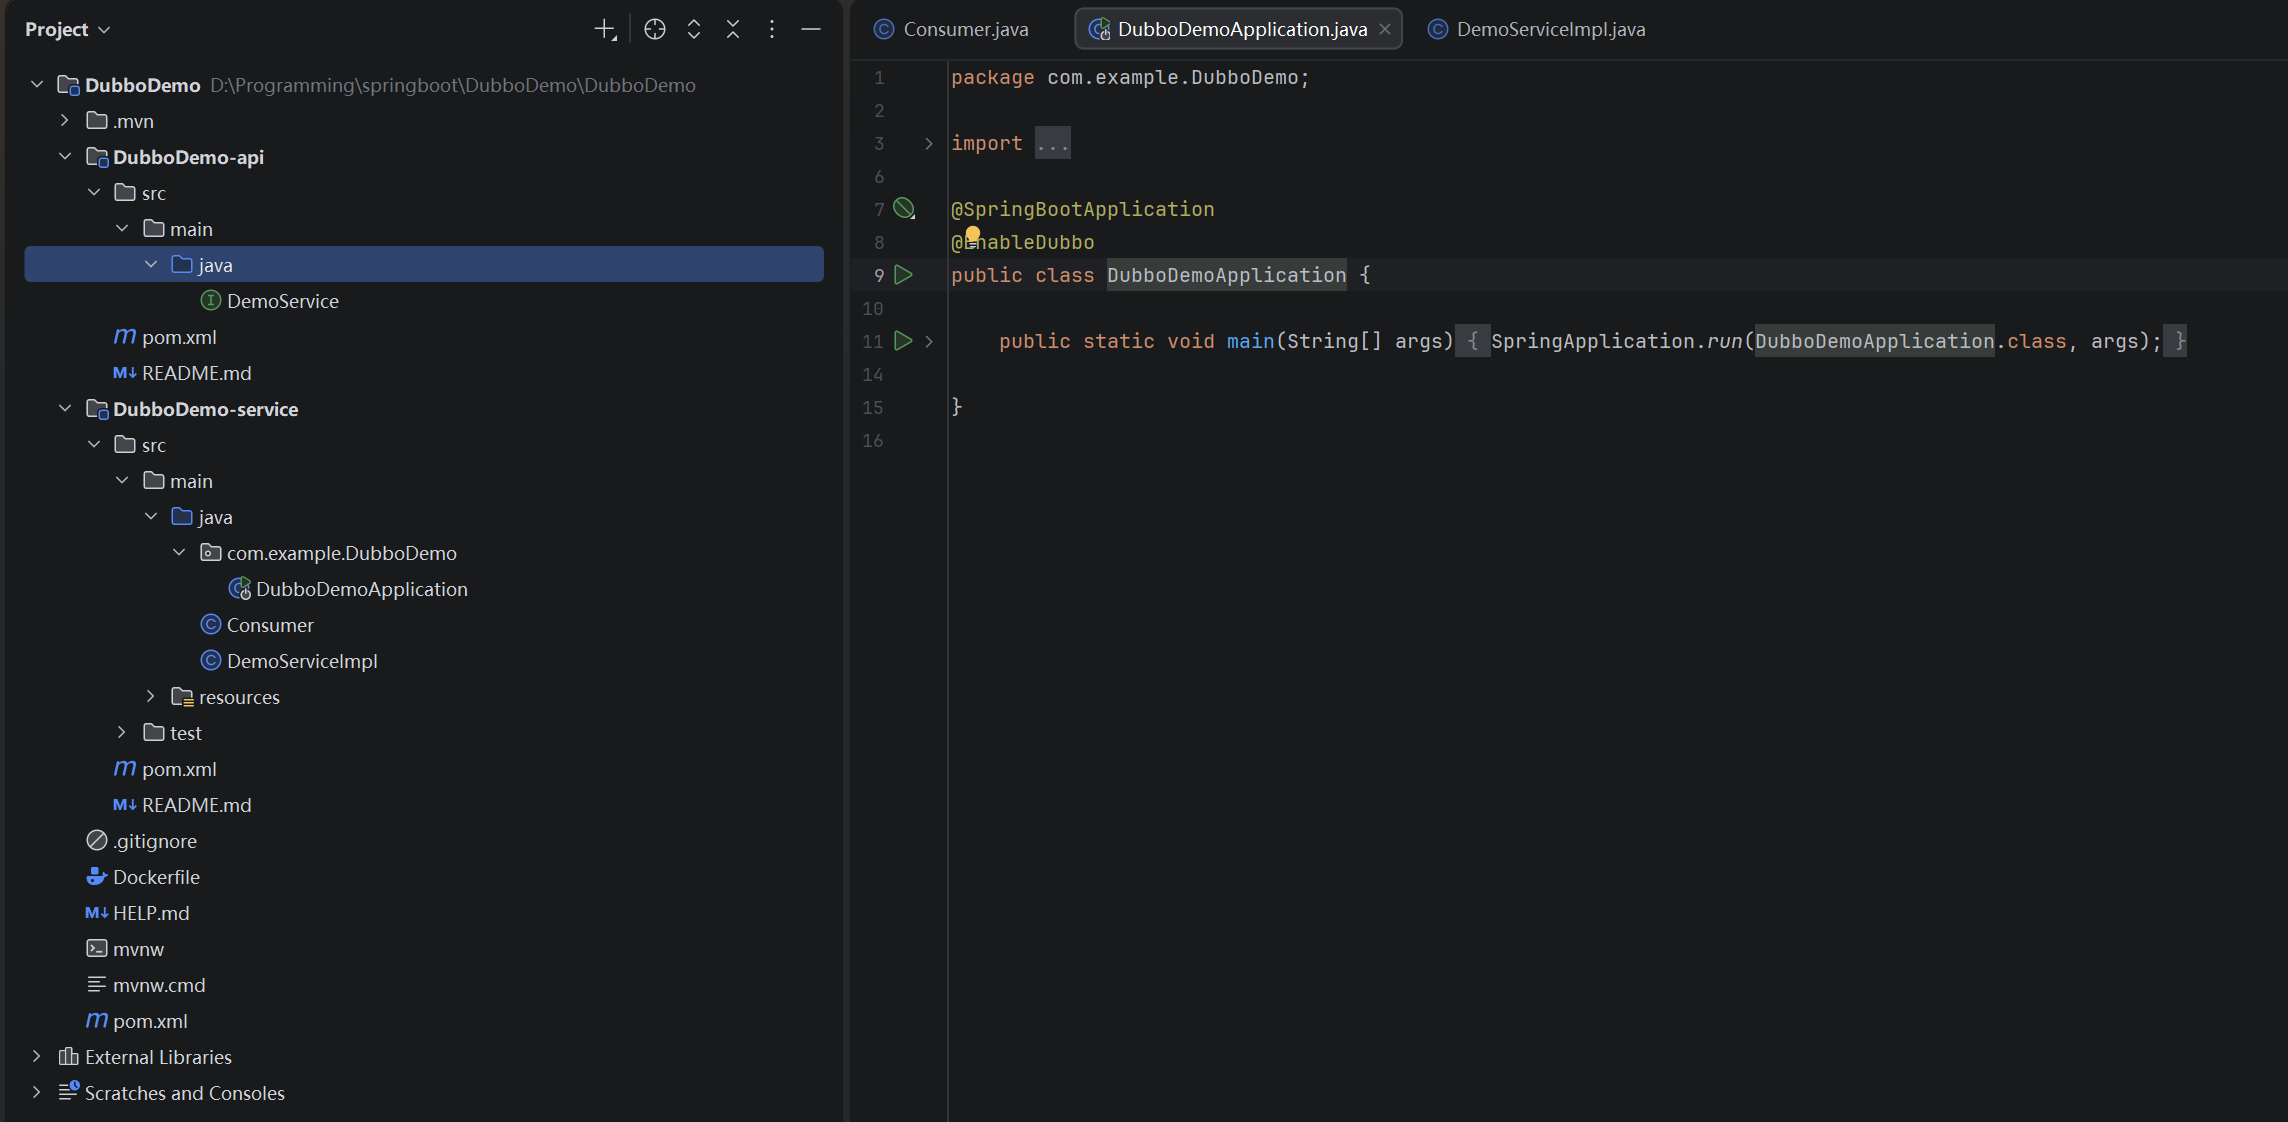The height and width of the screenshot is (1122, 2288).
Task: Collapse the DubboDemo-service module
Action: [65, 409]
